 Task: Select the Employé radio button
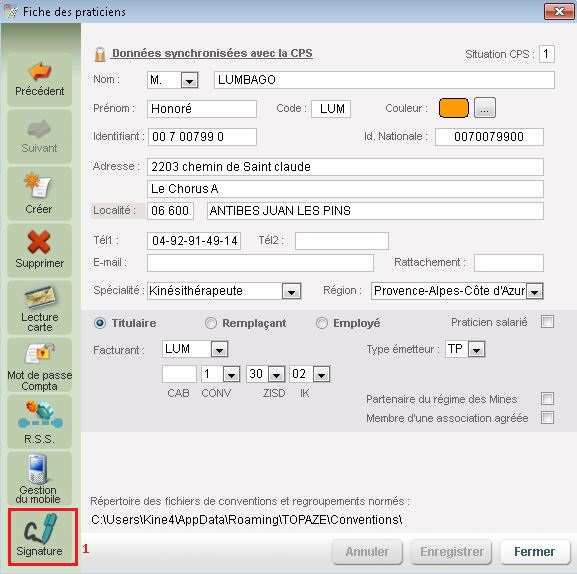coord(322,323)
